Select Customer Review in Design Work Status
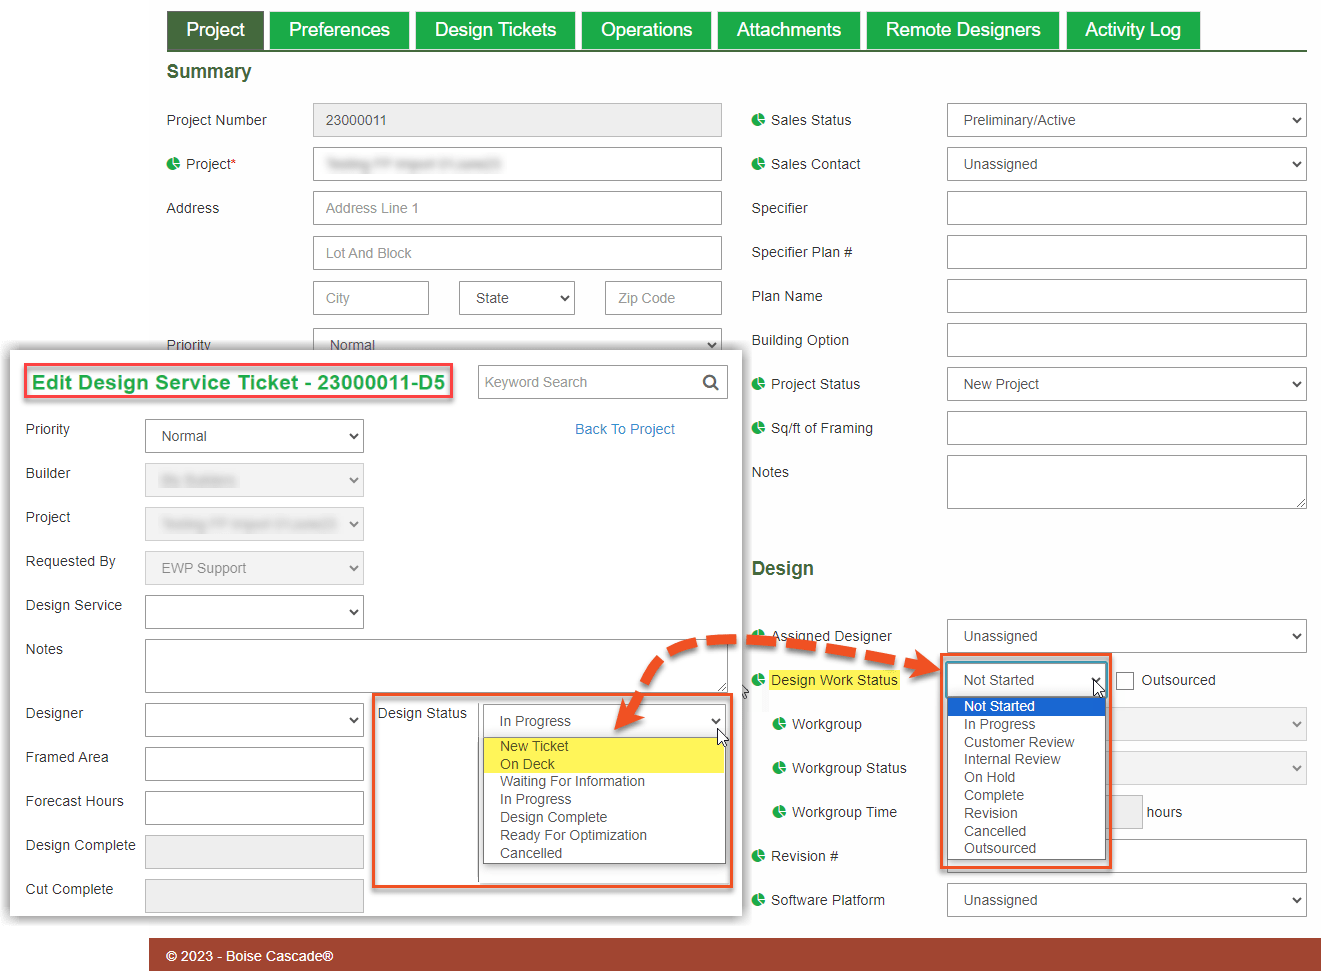1321x971 pixels. click(1026, 742)
